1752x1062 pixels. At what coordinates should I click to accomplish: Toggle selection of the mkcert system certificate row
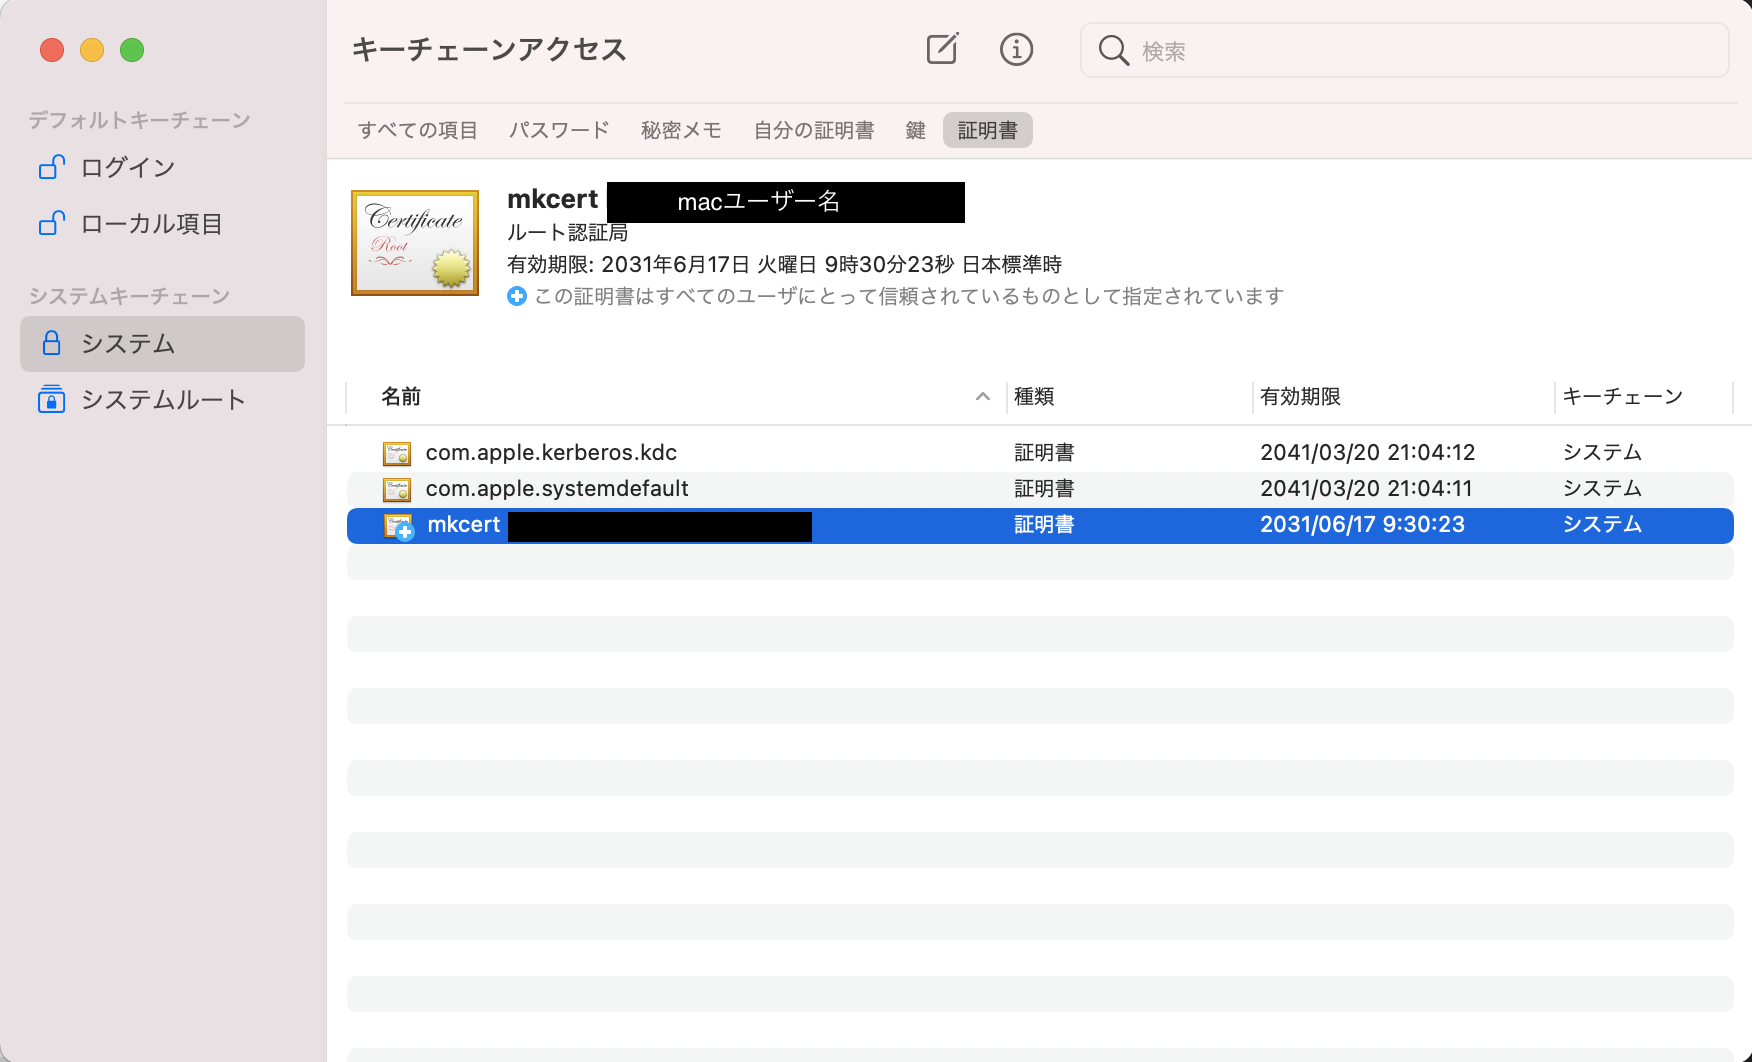pyautogui.click(x=700, y=525)
